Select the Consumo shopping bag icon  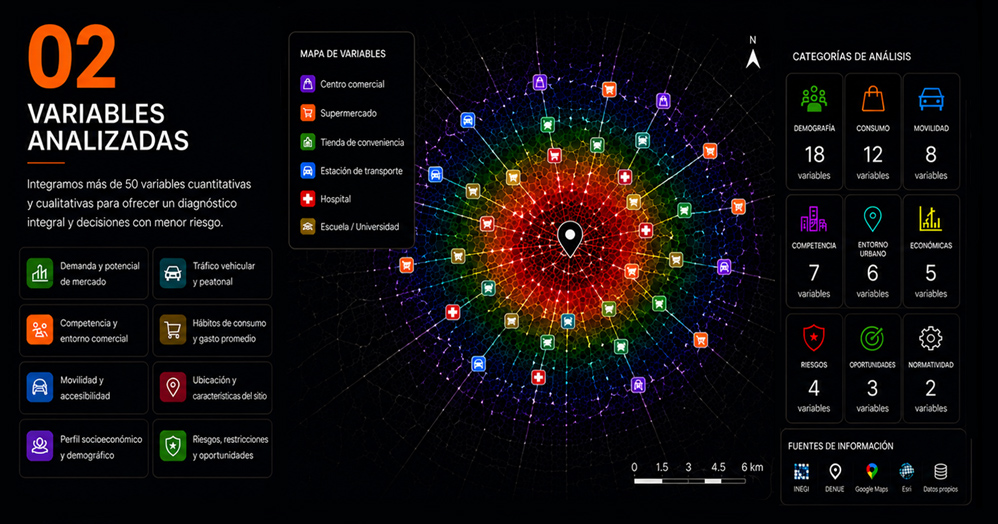coord(873,99)
